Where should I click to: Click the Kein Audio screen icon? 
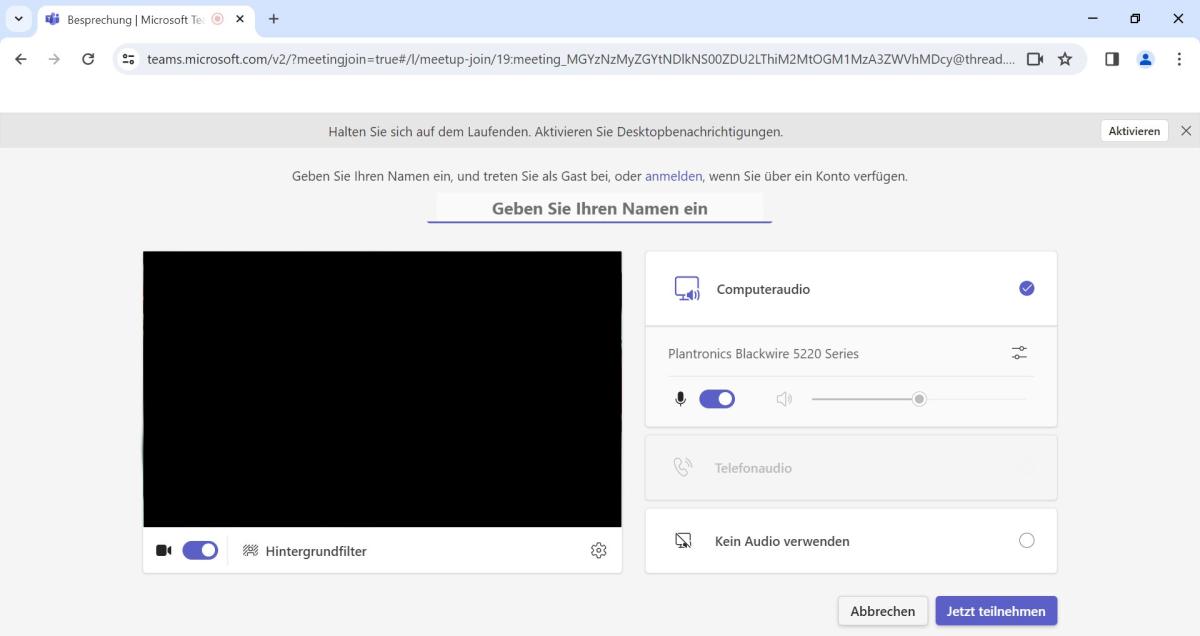(x=683, y=540)
